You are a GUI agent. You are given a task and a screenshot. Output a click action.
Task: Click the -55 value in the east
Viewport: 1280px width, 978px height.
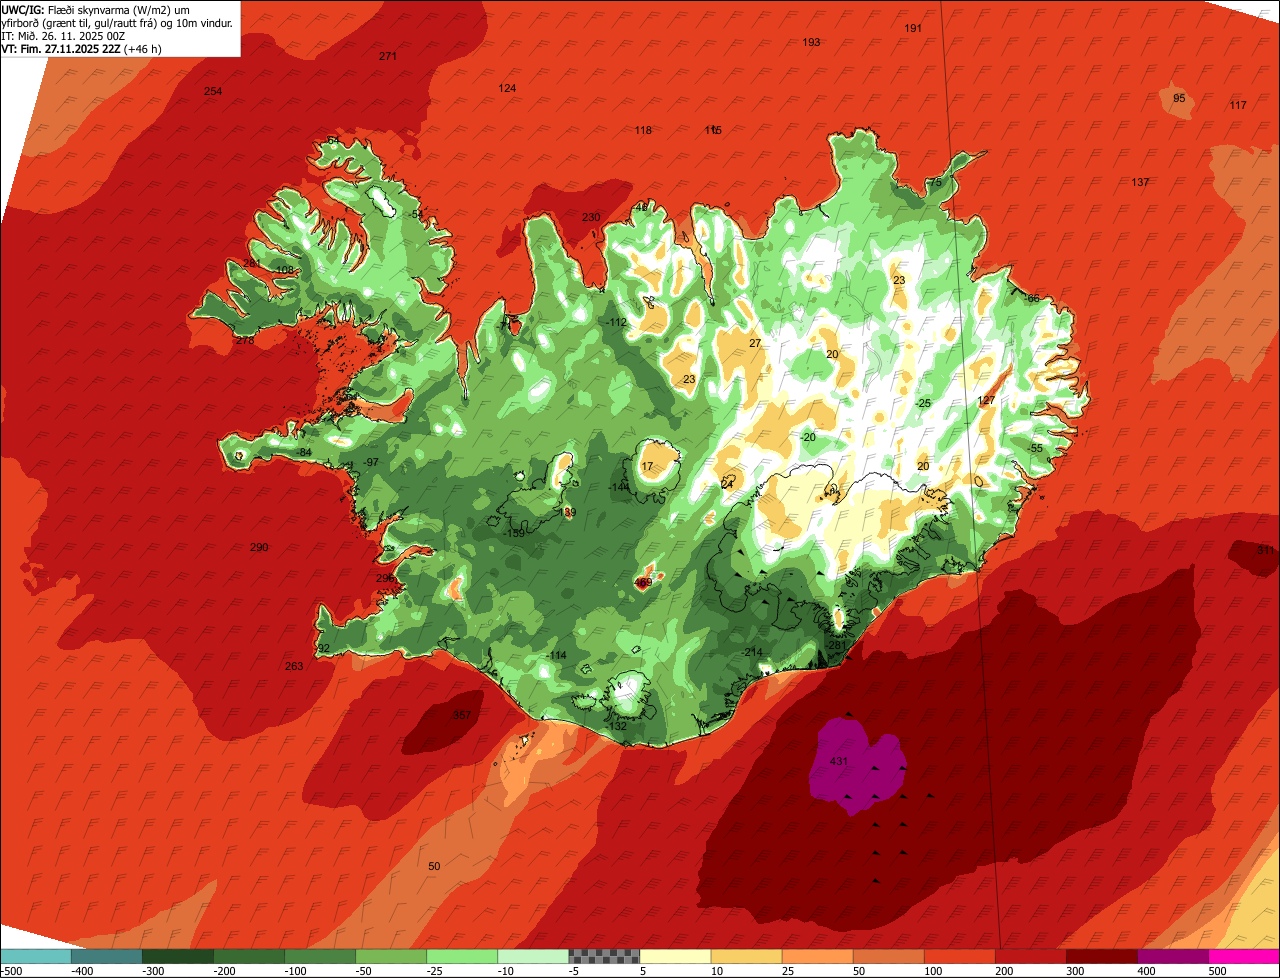coord(1035,448)
